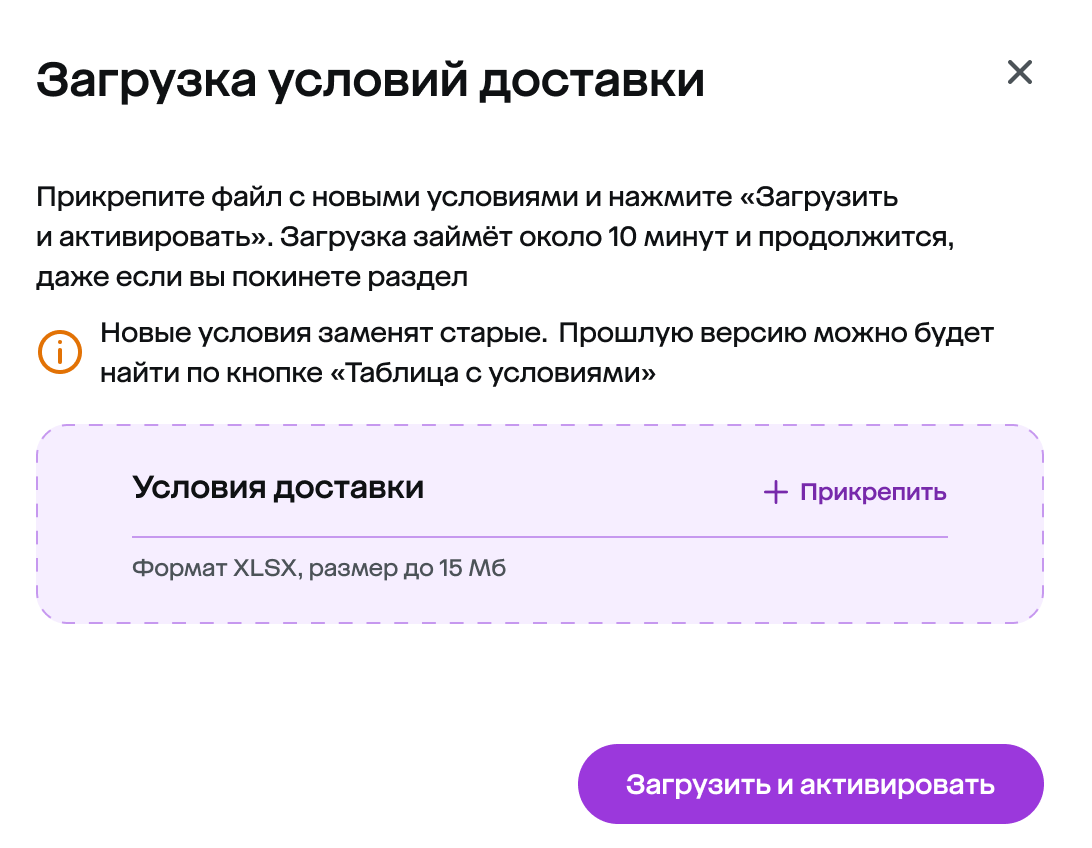Click the quoted «Таблица с условиями» text
This screenshot has height=848, width=1092.
click(500, 374)
